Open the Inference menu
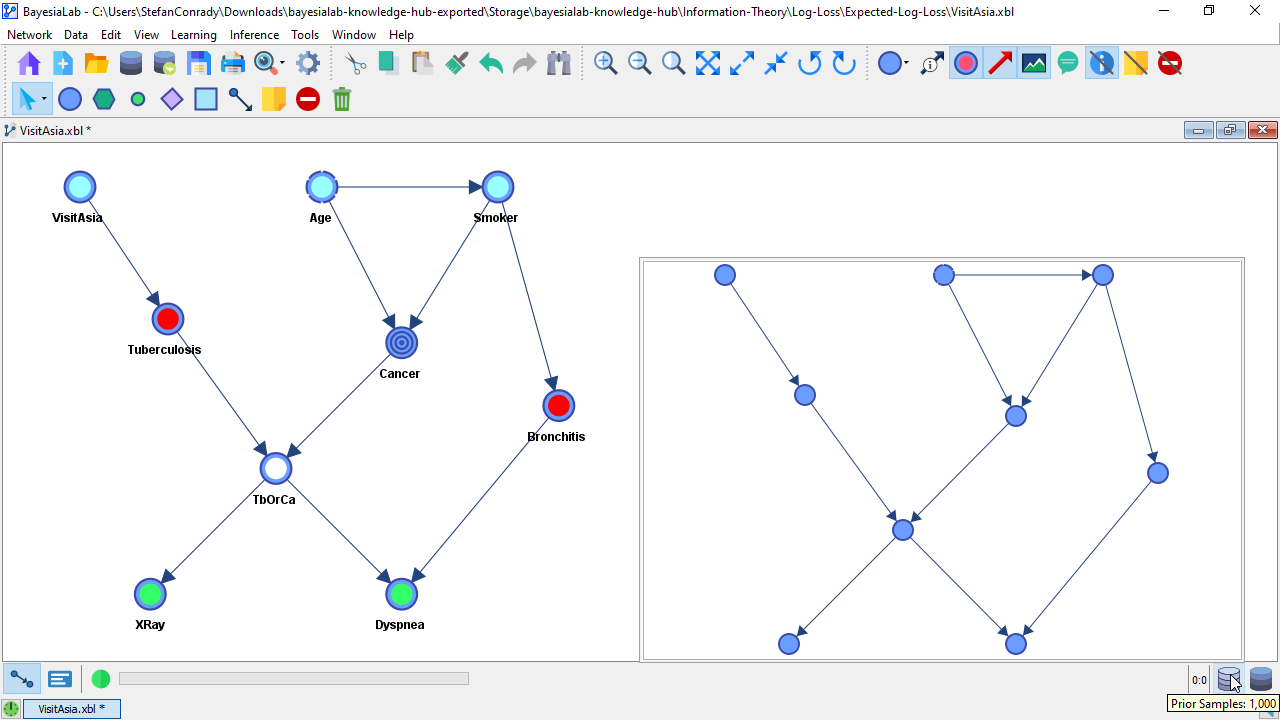Screen dimensions: 1280x720 [x=254, y=35]
